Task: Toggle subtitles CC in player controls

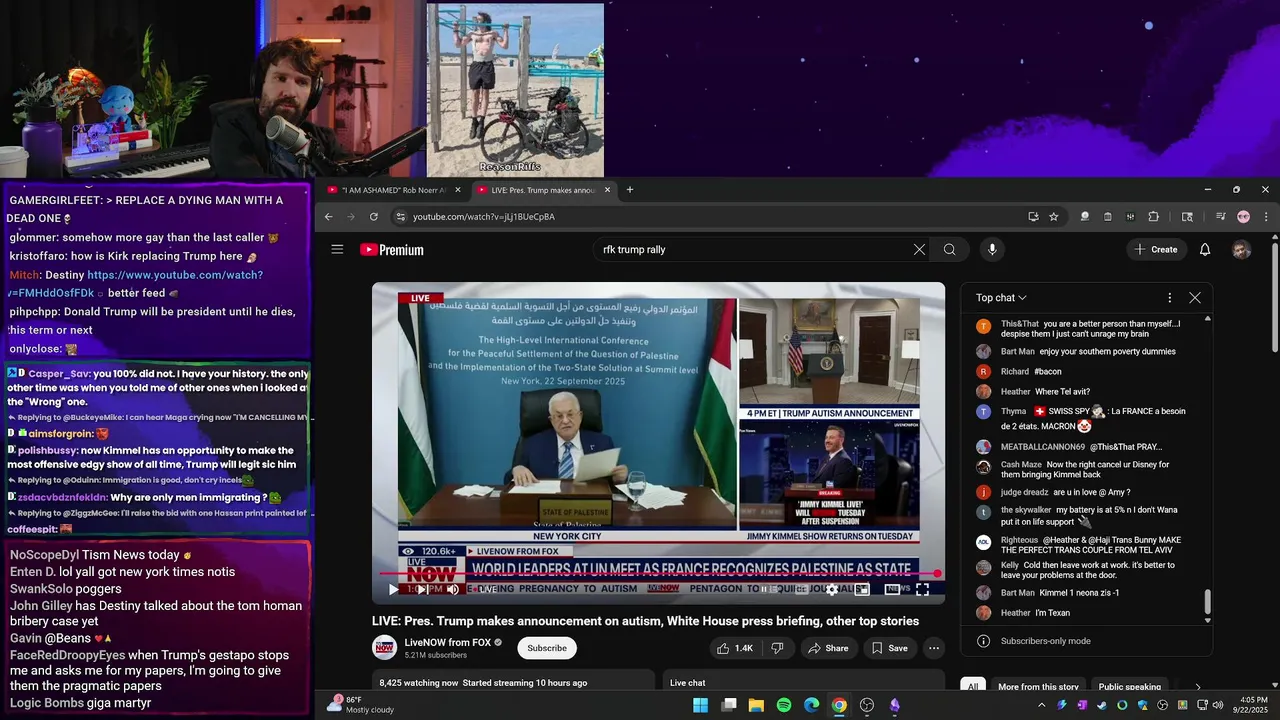Action: coord(801,589)
